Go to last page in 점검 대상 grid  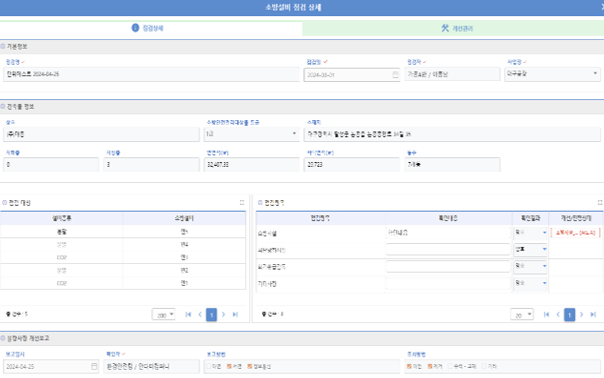pyautogui.click(x=235, y=314)
